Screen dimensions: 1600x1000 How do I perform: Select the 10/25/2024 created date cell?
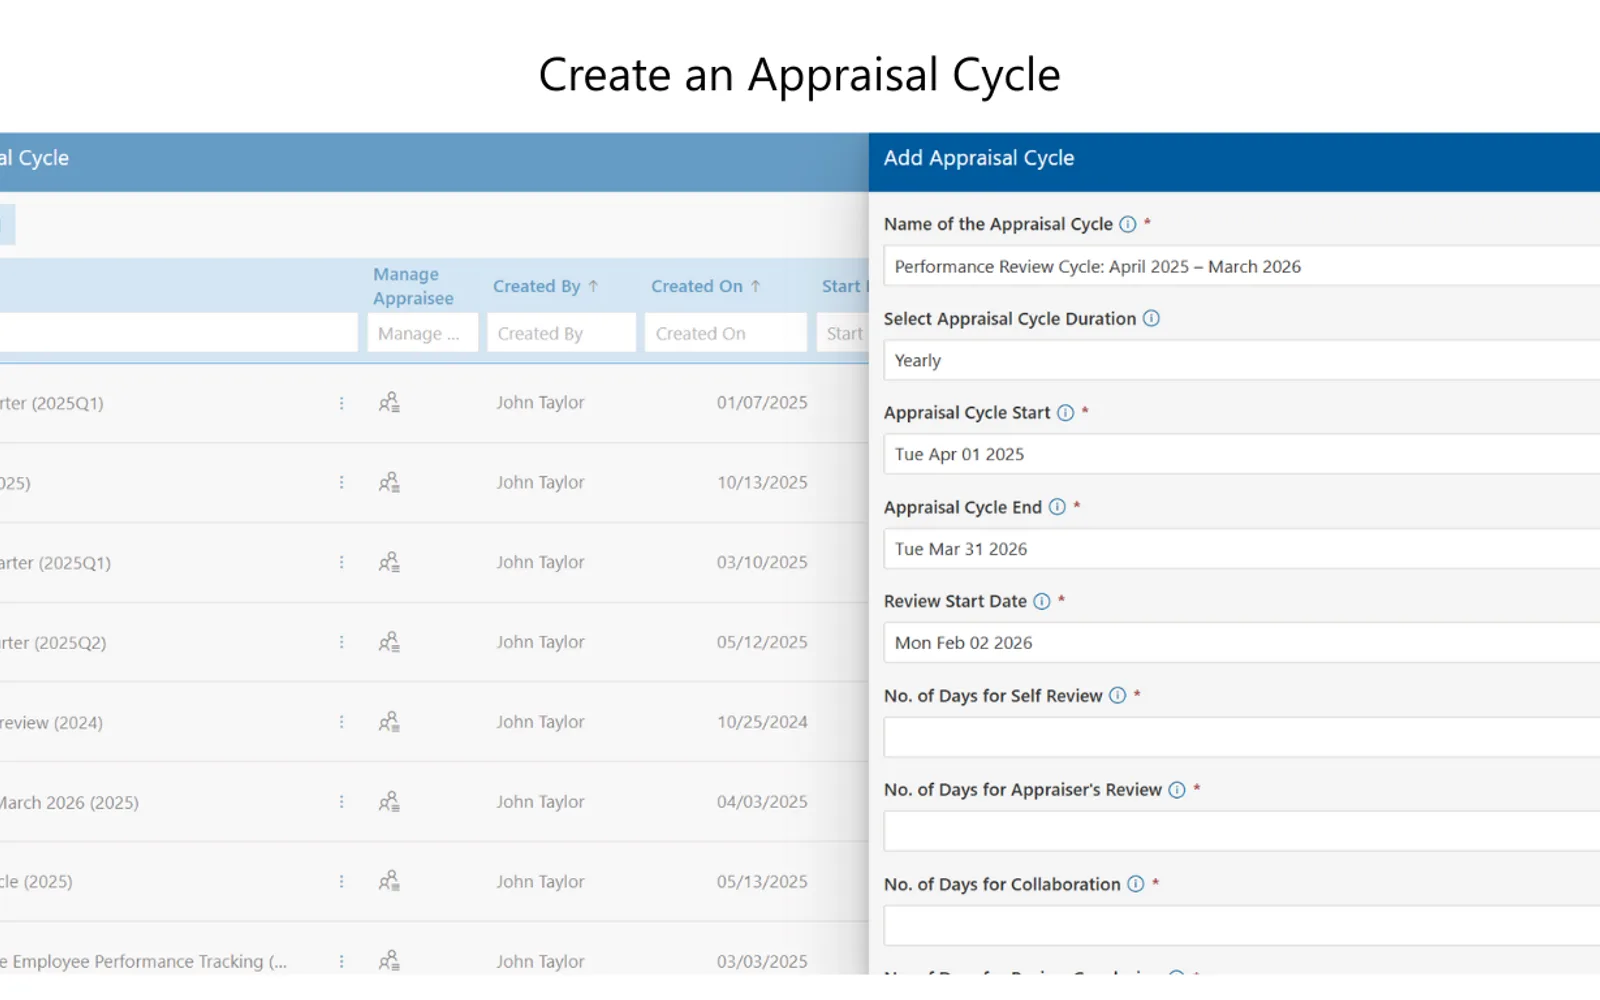click(x=762, y=722)
